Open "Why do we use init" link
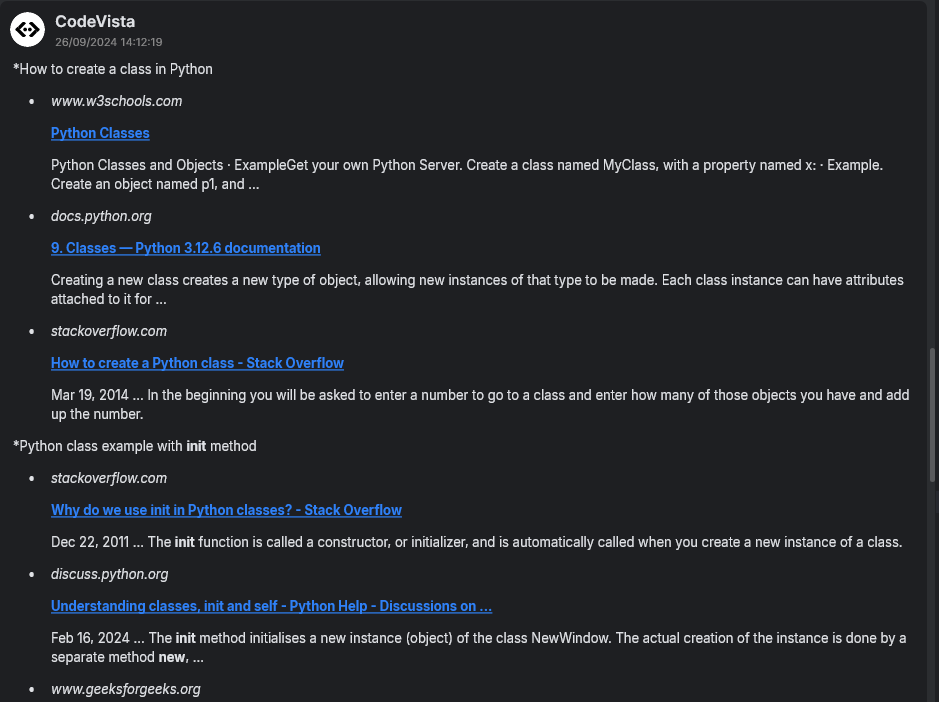The image size is (939, 702). 226,510
